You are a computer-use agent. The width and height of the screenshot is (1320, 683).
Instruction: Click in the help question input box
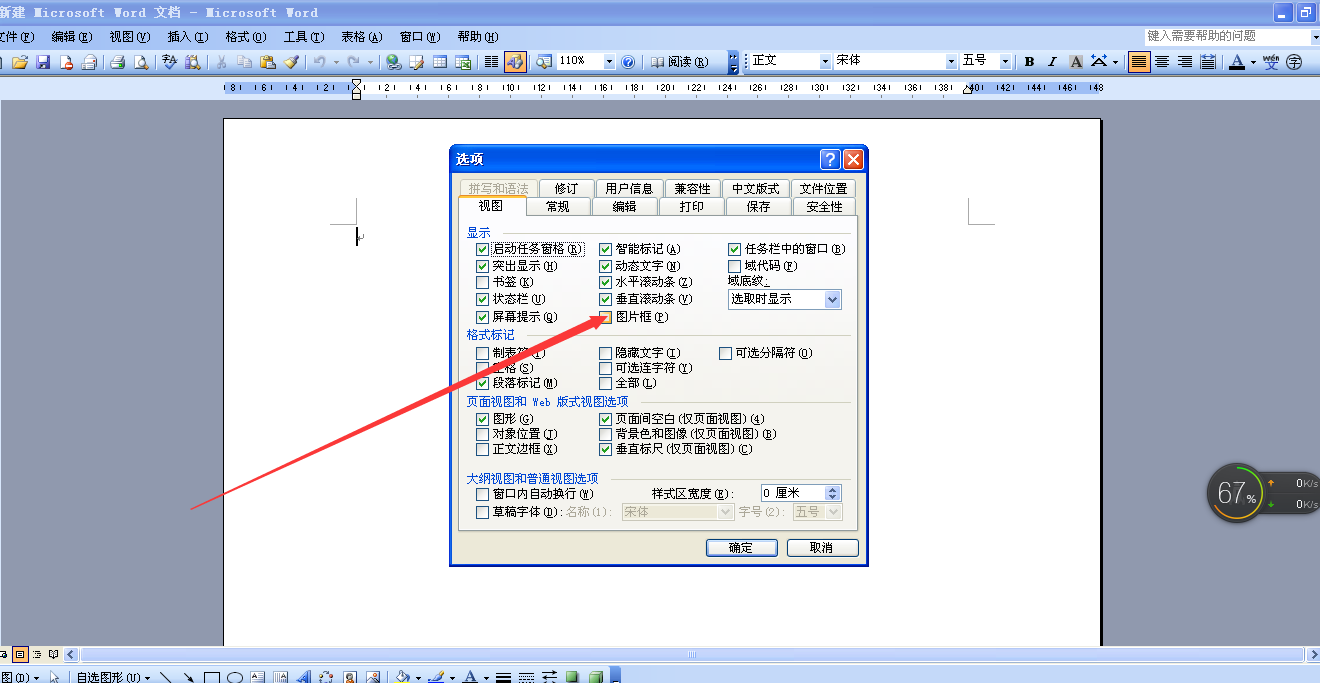click(1226, 36)
